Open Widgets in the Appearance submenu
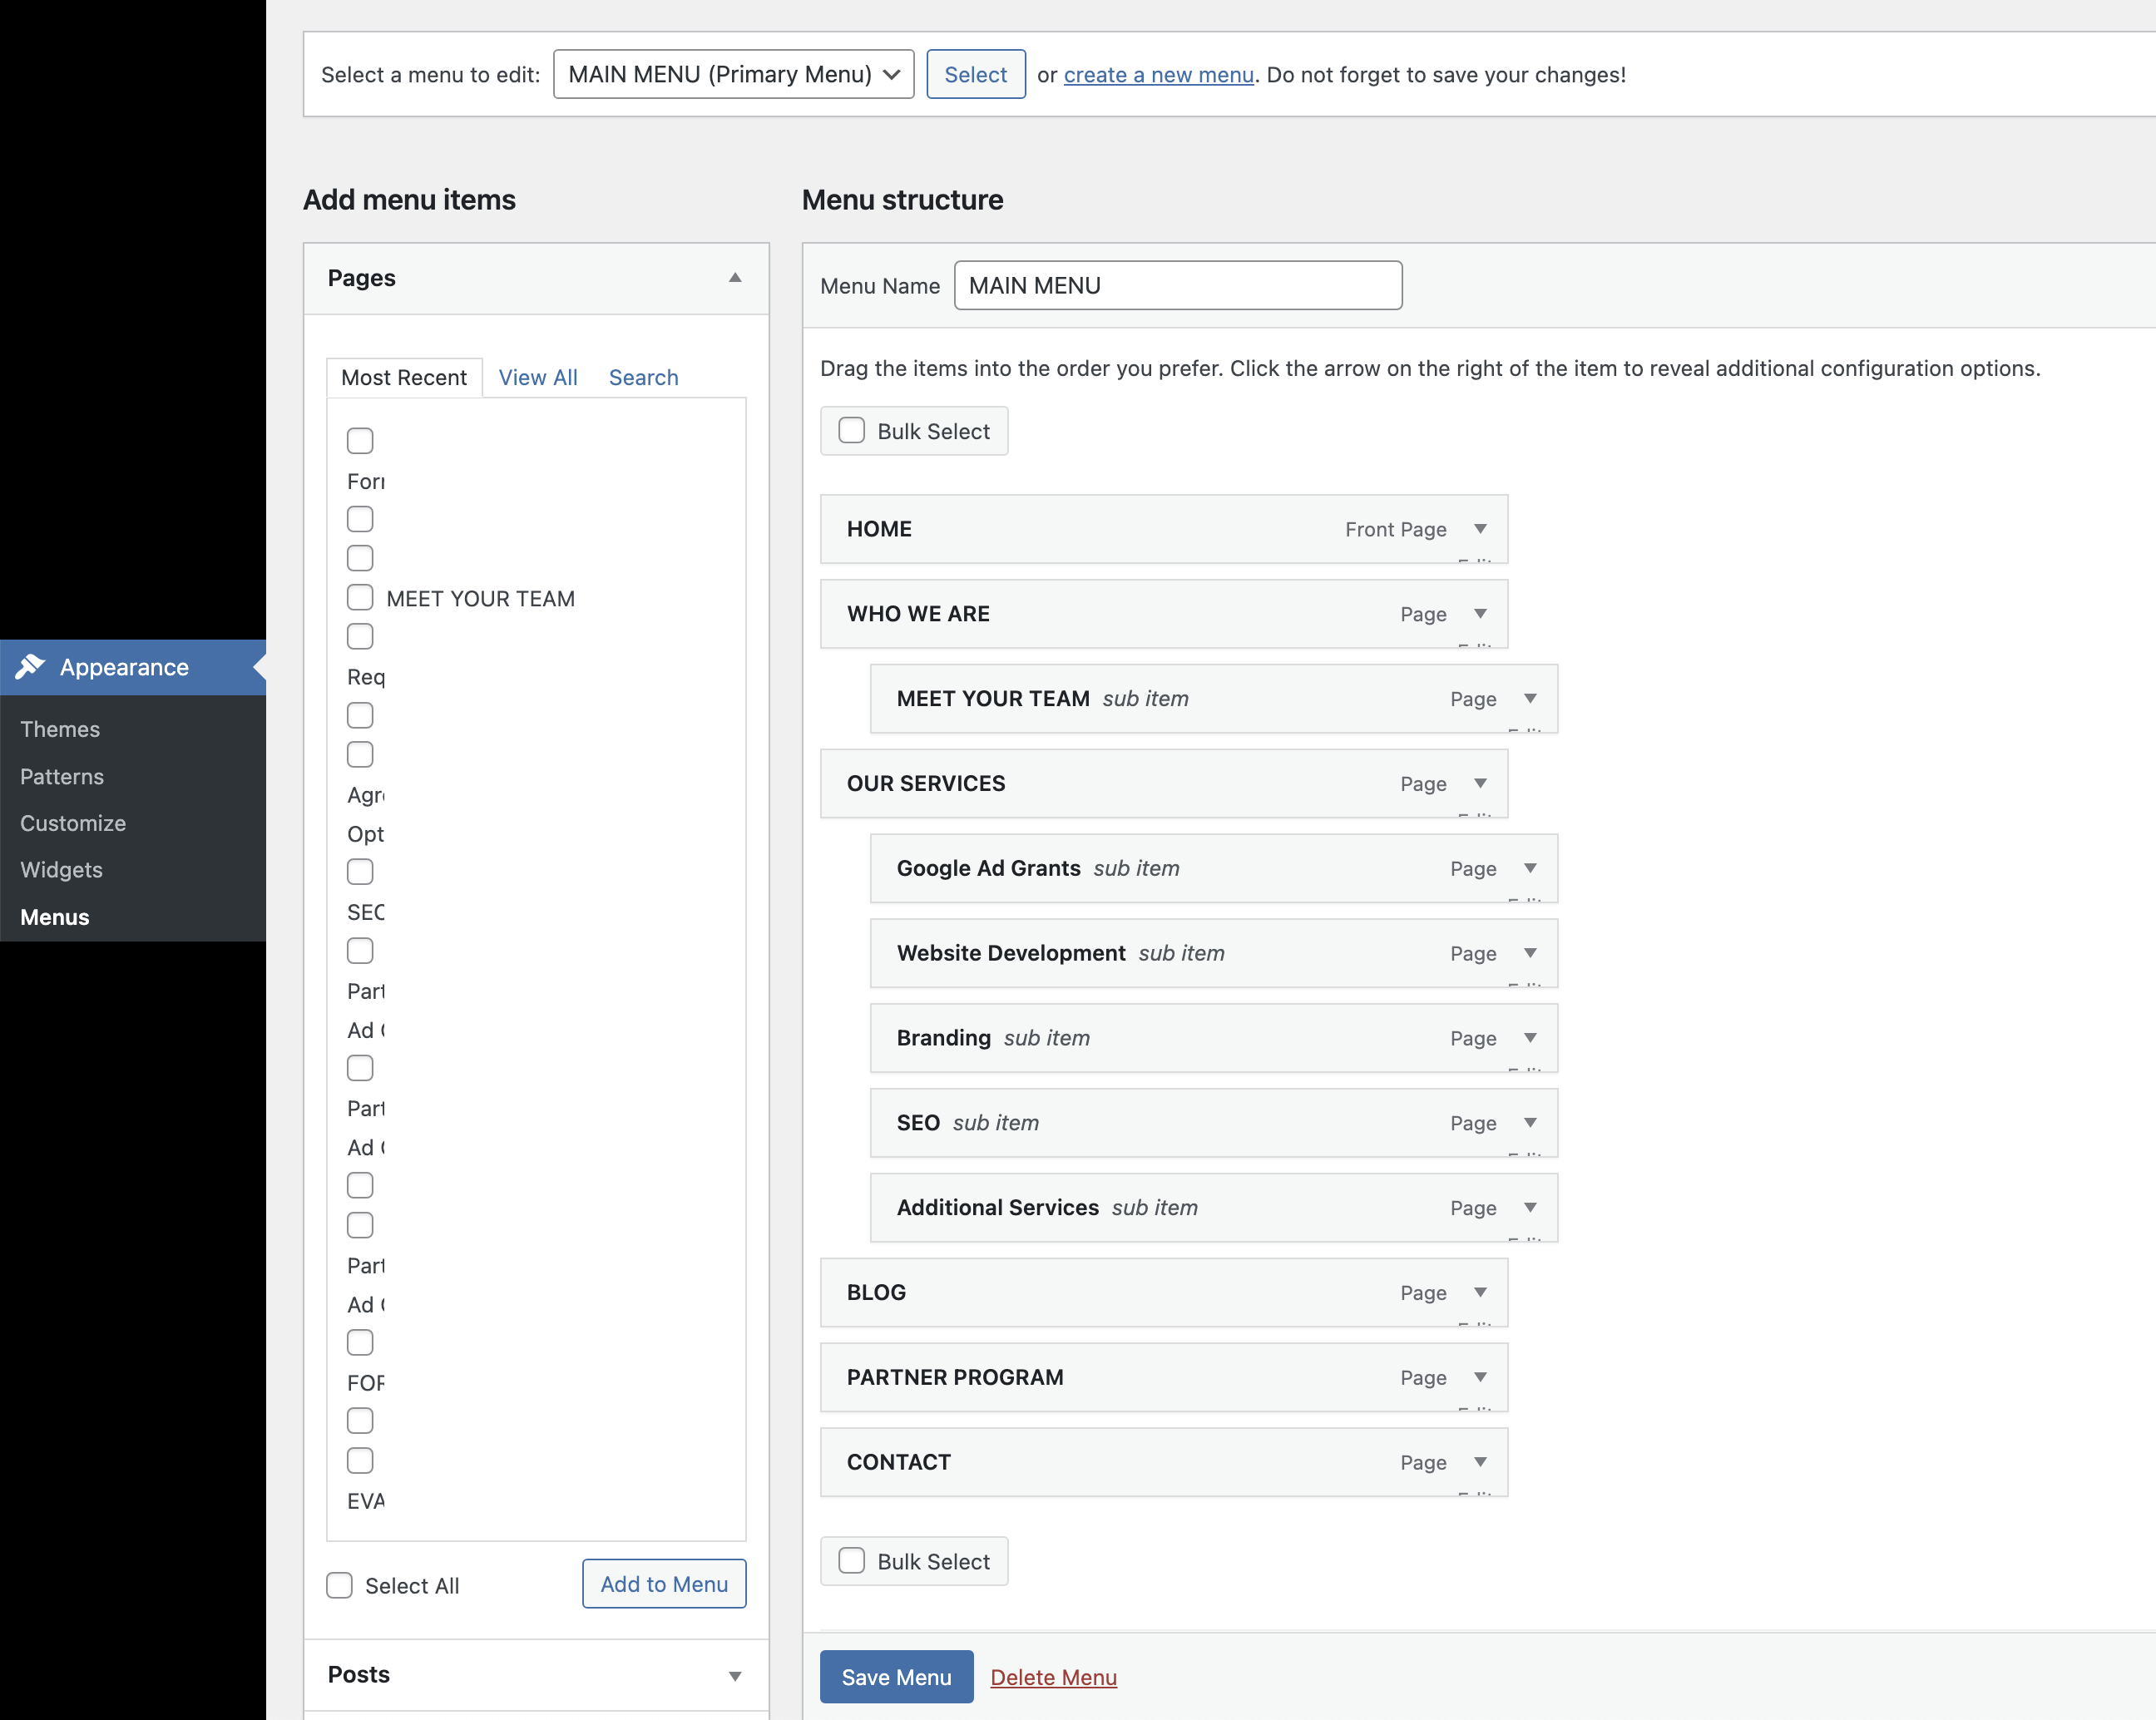 tap(61, 869)
